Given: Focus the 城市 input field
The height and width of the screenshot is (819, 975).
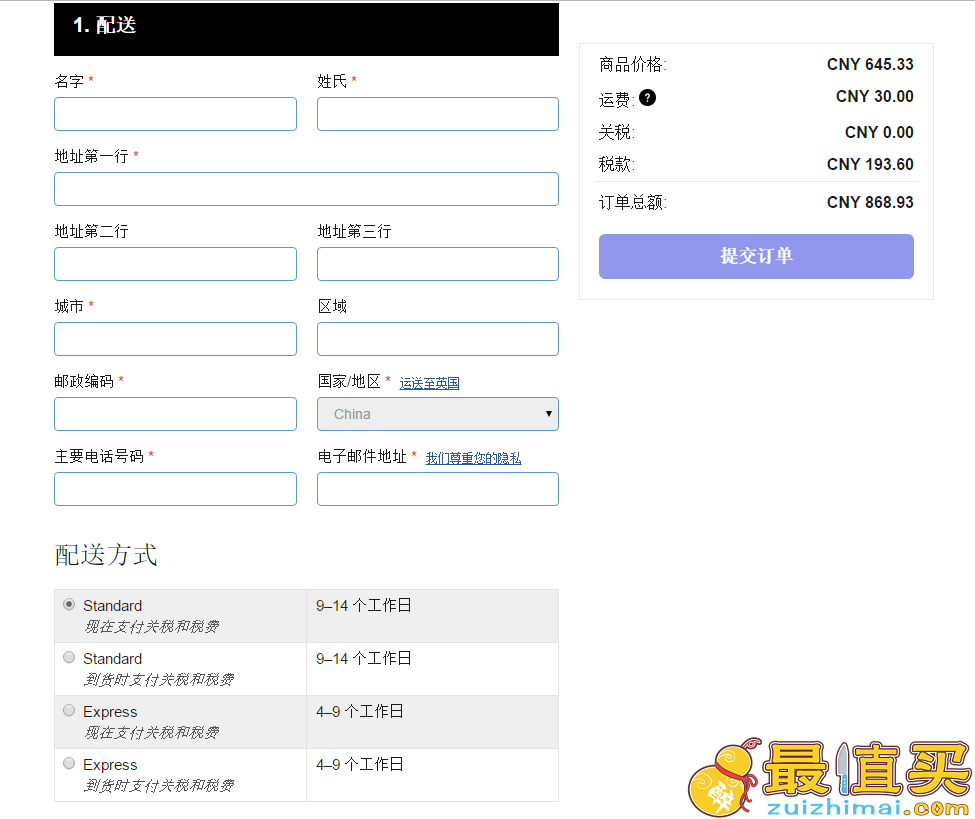Looking at the screenshot, I should (175, 339).
